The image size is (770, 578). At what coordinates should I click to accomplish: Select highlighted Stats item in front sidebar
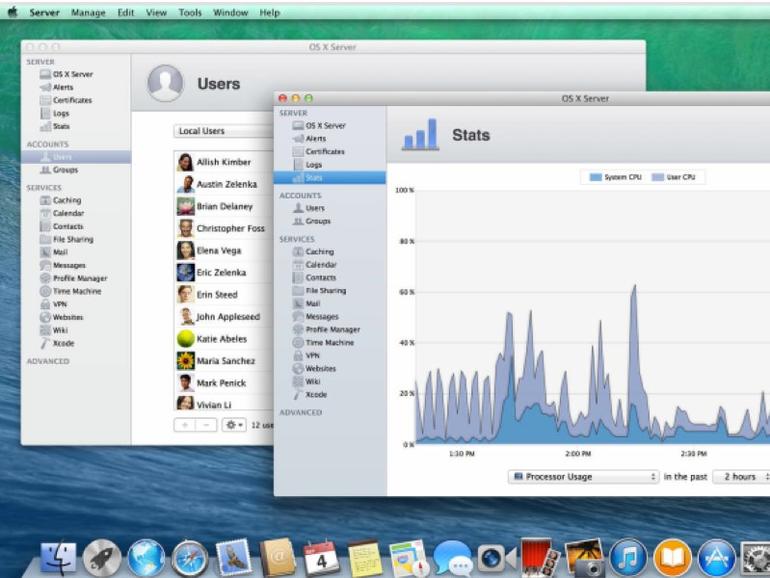tap(330, 177)
